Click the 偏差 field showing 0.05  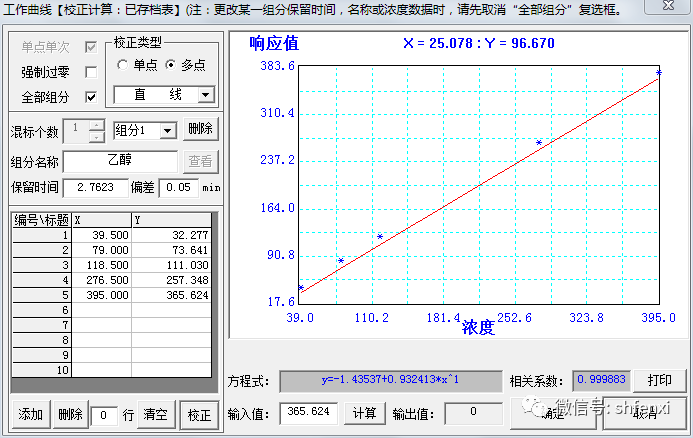(179, 187)
